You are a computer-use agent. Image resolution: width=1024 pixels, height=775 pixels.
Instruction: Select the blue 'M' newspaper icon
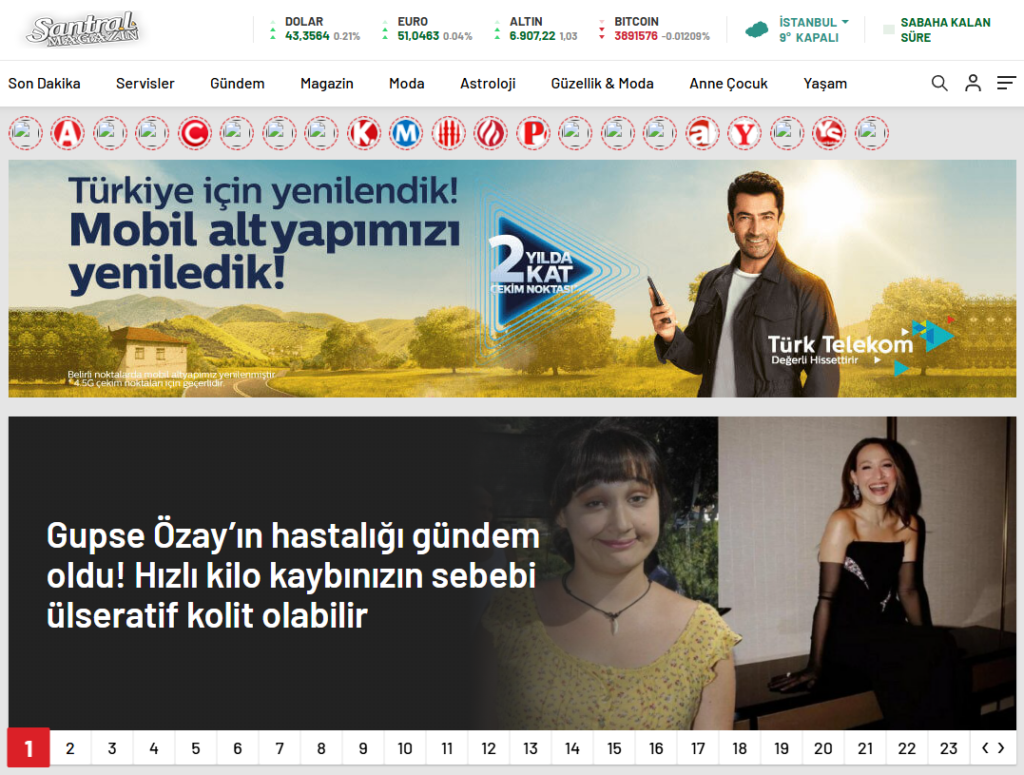[406, 132]
